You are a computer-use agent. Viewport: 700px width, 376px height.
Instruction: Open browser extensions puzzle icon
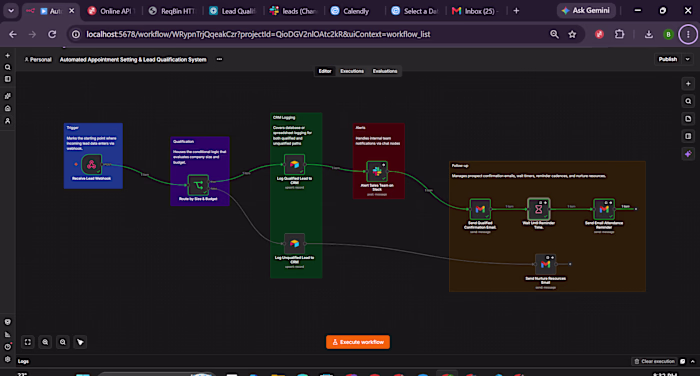(620, 34)
